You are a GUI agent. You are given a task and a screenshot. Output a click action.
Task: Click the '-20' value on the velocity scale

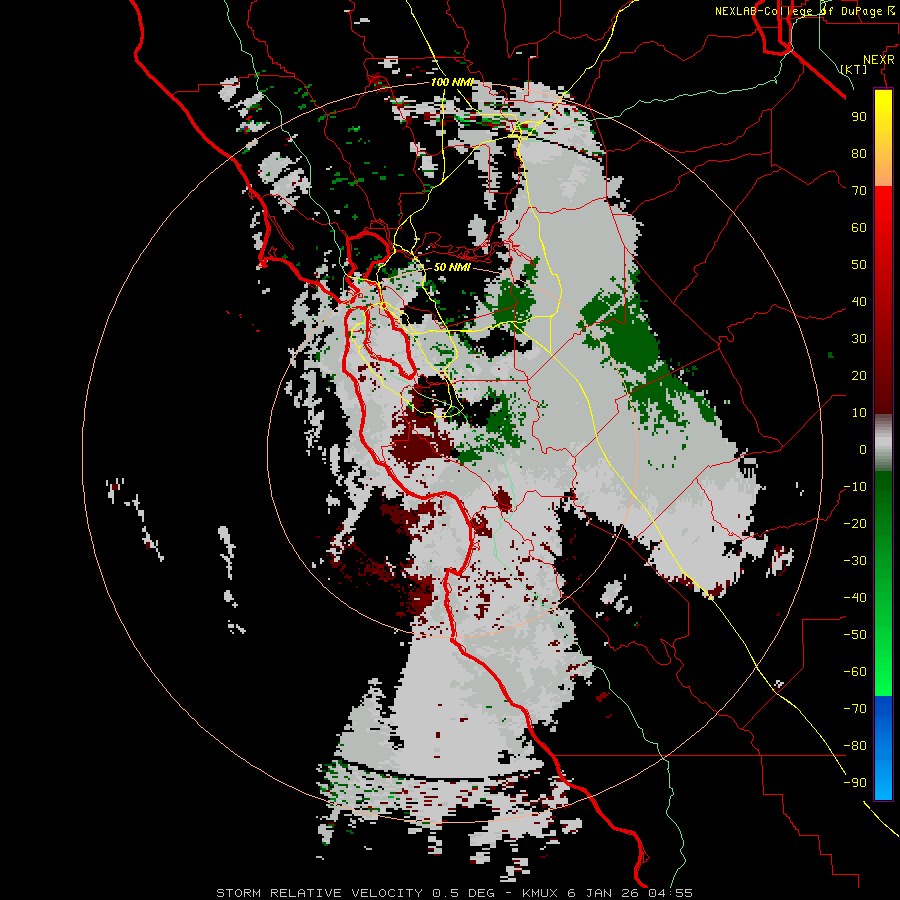[x=855, y=523]
